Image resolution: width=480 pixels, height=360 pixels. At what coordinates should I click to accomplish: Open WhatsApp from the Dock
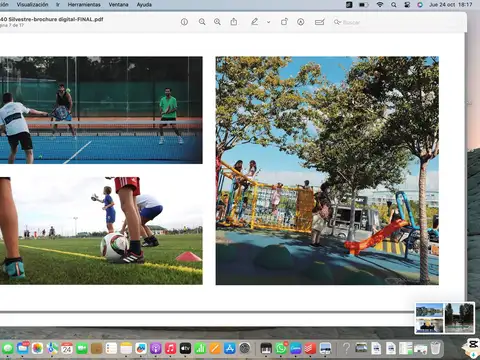click(x=281, y=349)
